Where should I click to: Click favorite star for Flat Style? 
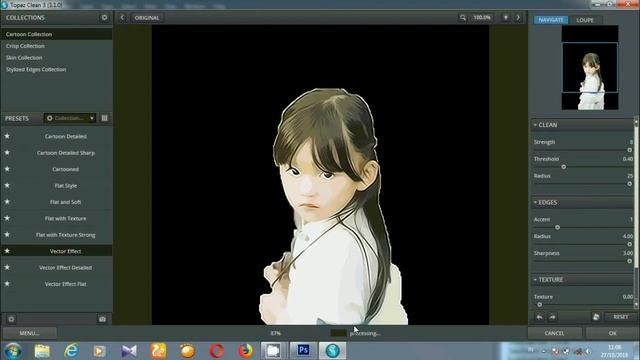pos(7,185)
